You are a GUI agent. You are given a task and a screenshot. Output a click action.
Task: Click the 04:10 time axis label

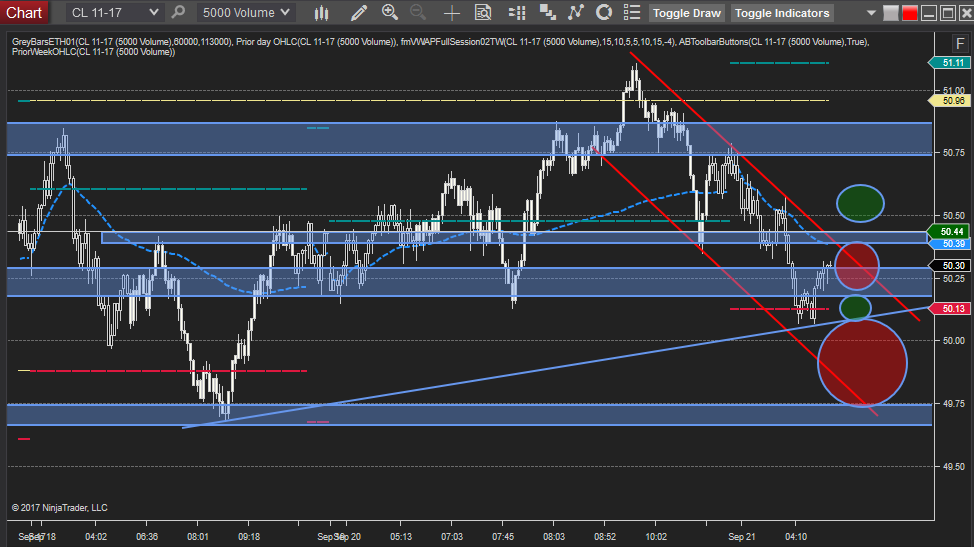[x=796, y=536]
